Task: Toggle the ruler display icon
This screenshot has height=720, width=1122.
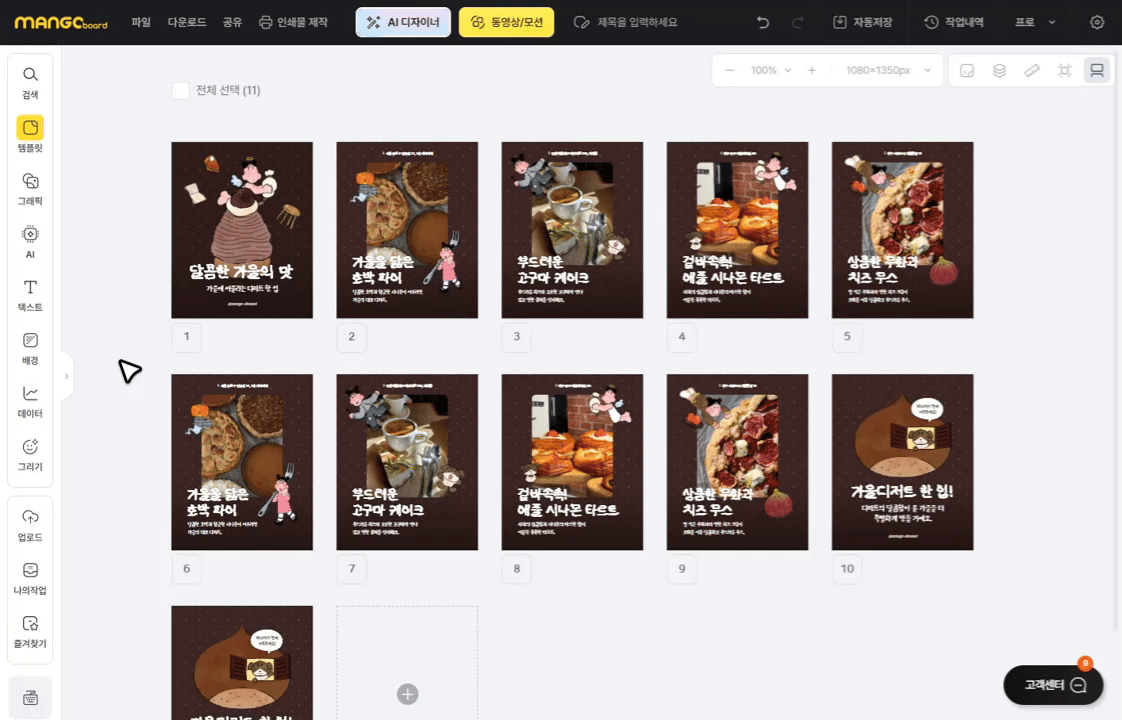Action: (x=1032, y=70)
